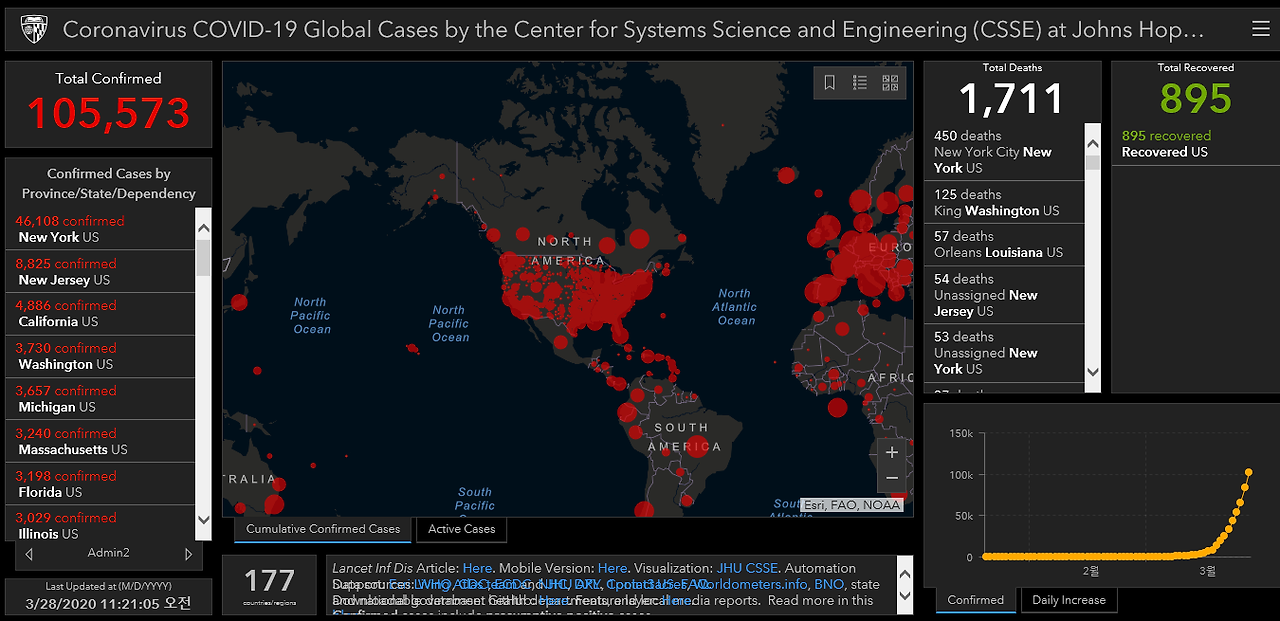The height and width of the screenshot is (621, 1280).
Task: Select 895 recovered US row
Action: click(x=1196, y=144)
